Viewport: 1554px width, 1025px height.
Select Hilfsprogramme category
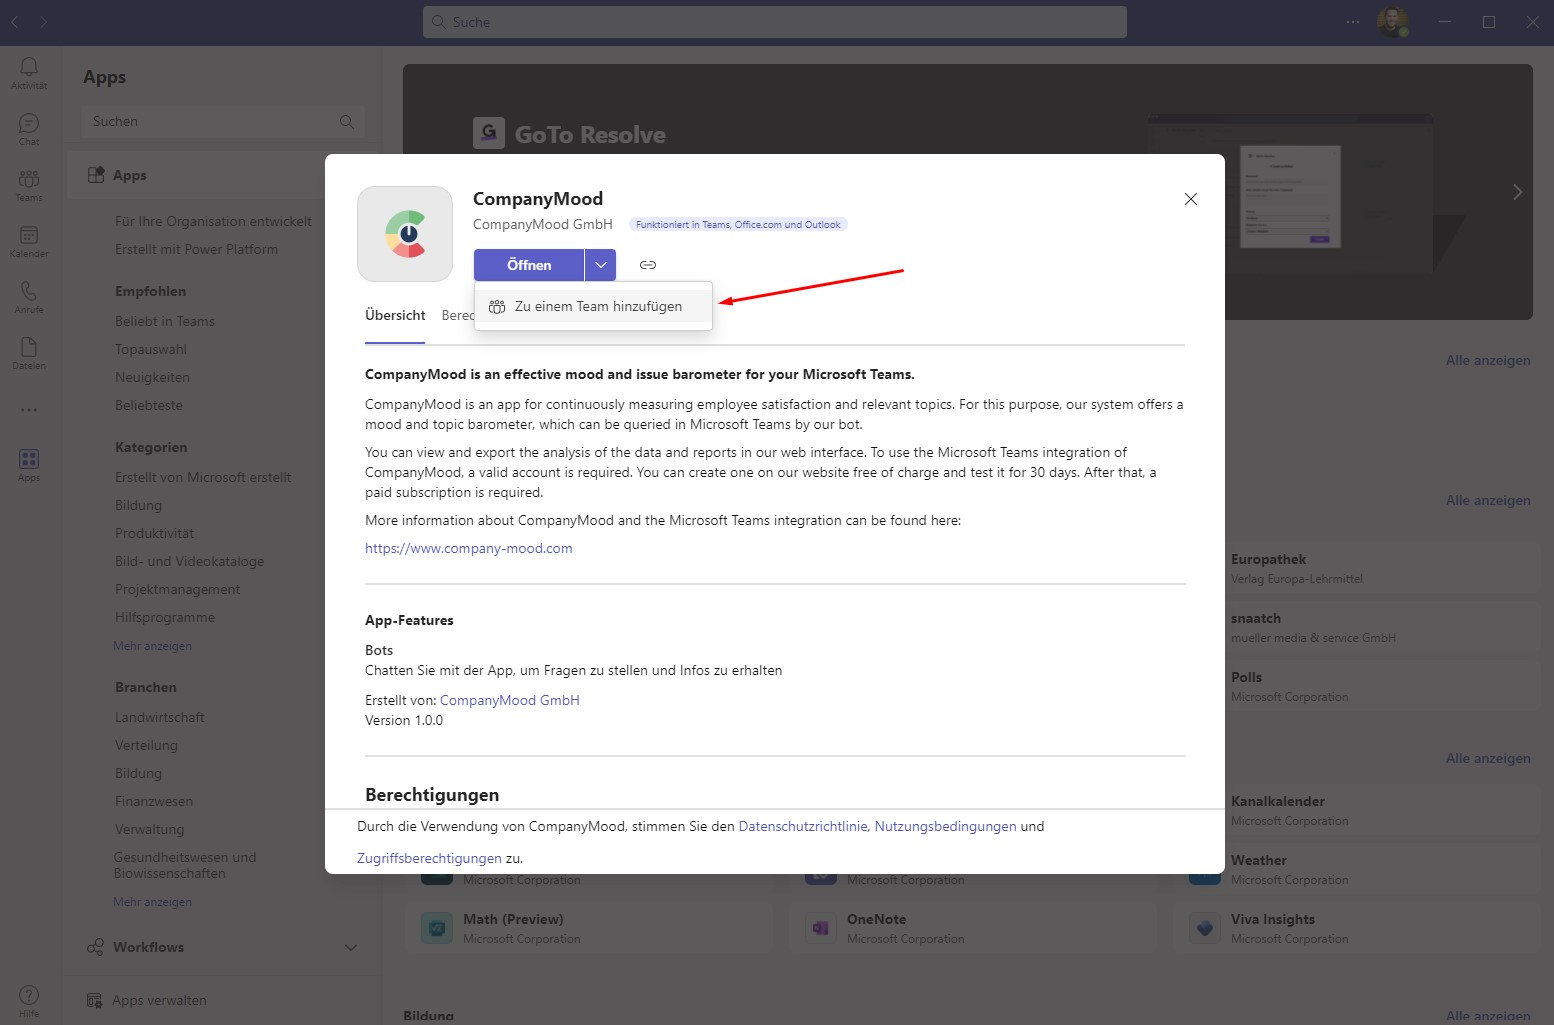(165, 617)
